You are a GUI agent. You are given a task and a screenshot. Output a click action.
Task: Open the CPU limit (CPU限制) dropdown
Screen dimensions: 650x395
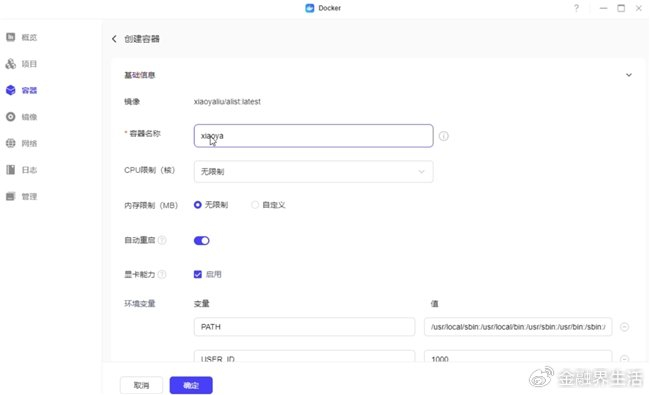(x=313, y=172)
